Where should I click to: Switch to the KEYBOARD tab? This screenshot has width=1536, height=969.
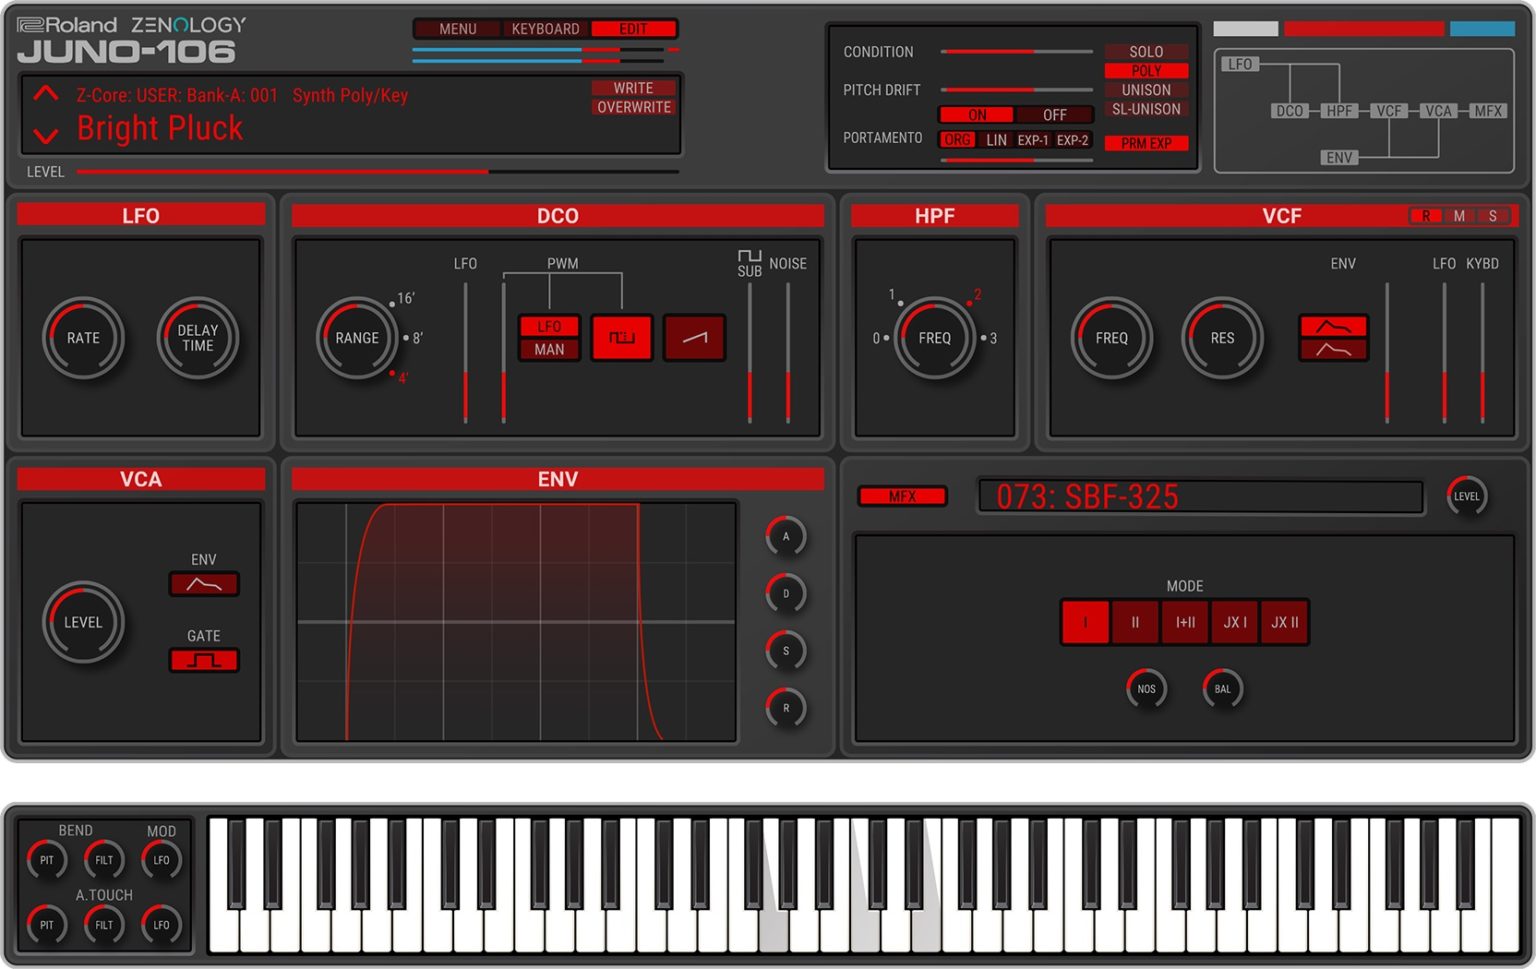click(545, 29)
